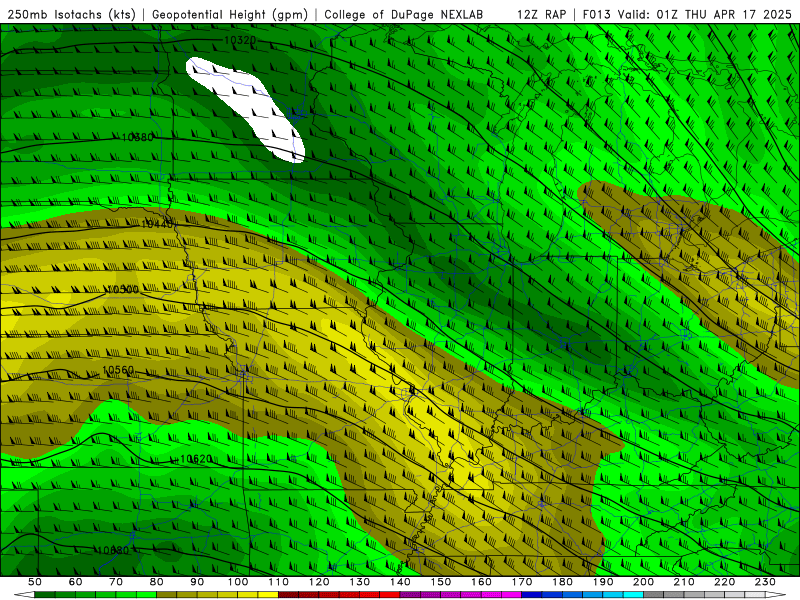The image size is (800, 600).
Task: Click the '250mb Isotachs (kts)' title text
Action: [72, 15]
